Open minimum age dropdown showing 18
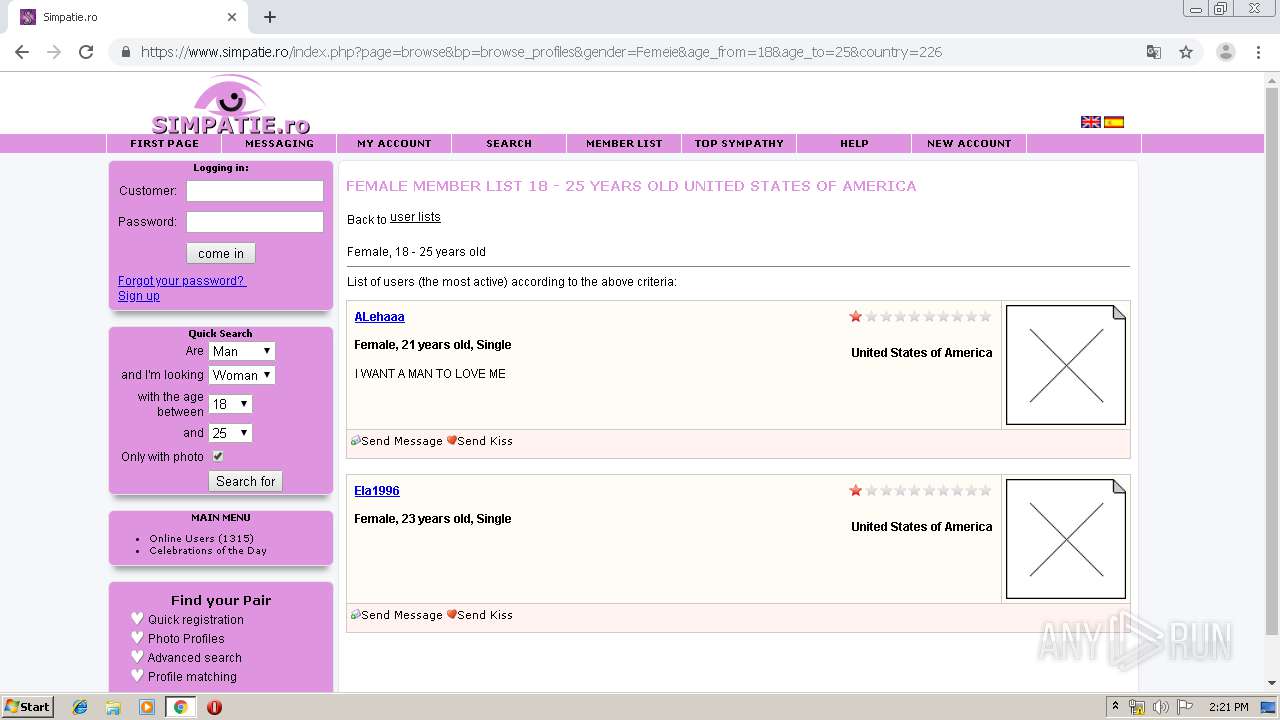The image size is (1280, 720). [231, 404]
